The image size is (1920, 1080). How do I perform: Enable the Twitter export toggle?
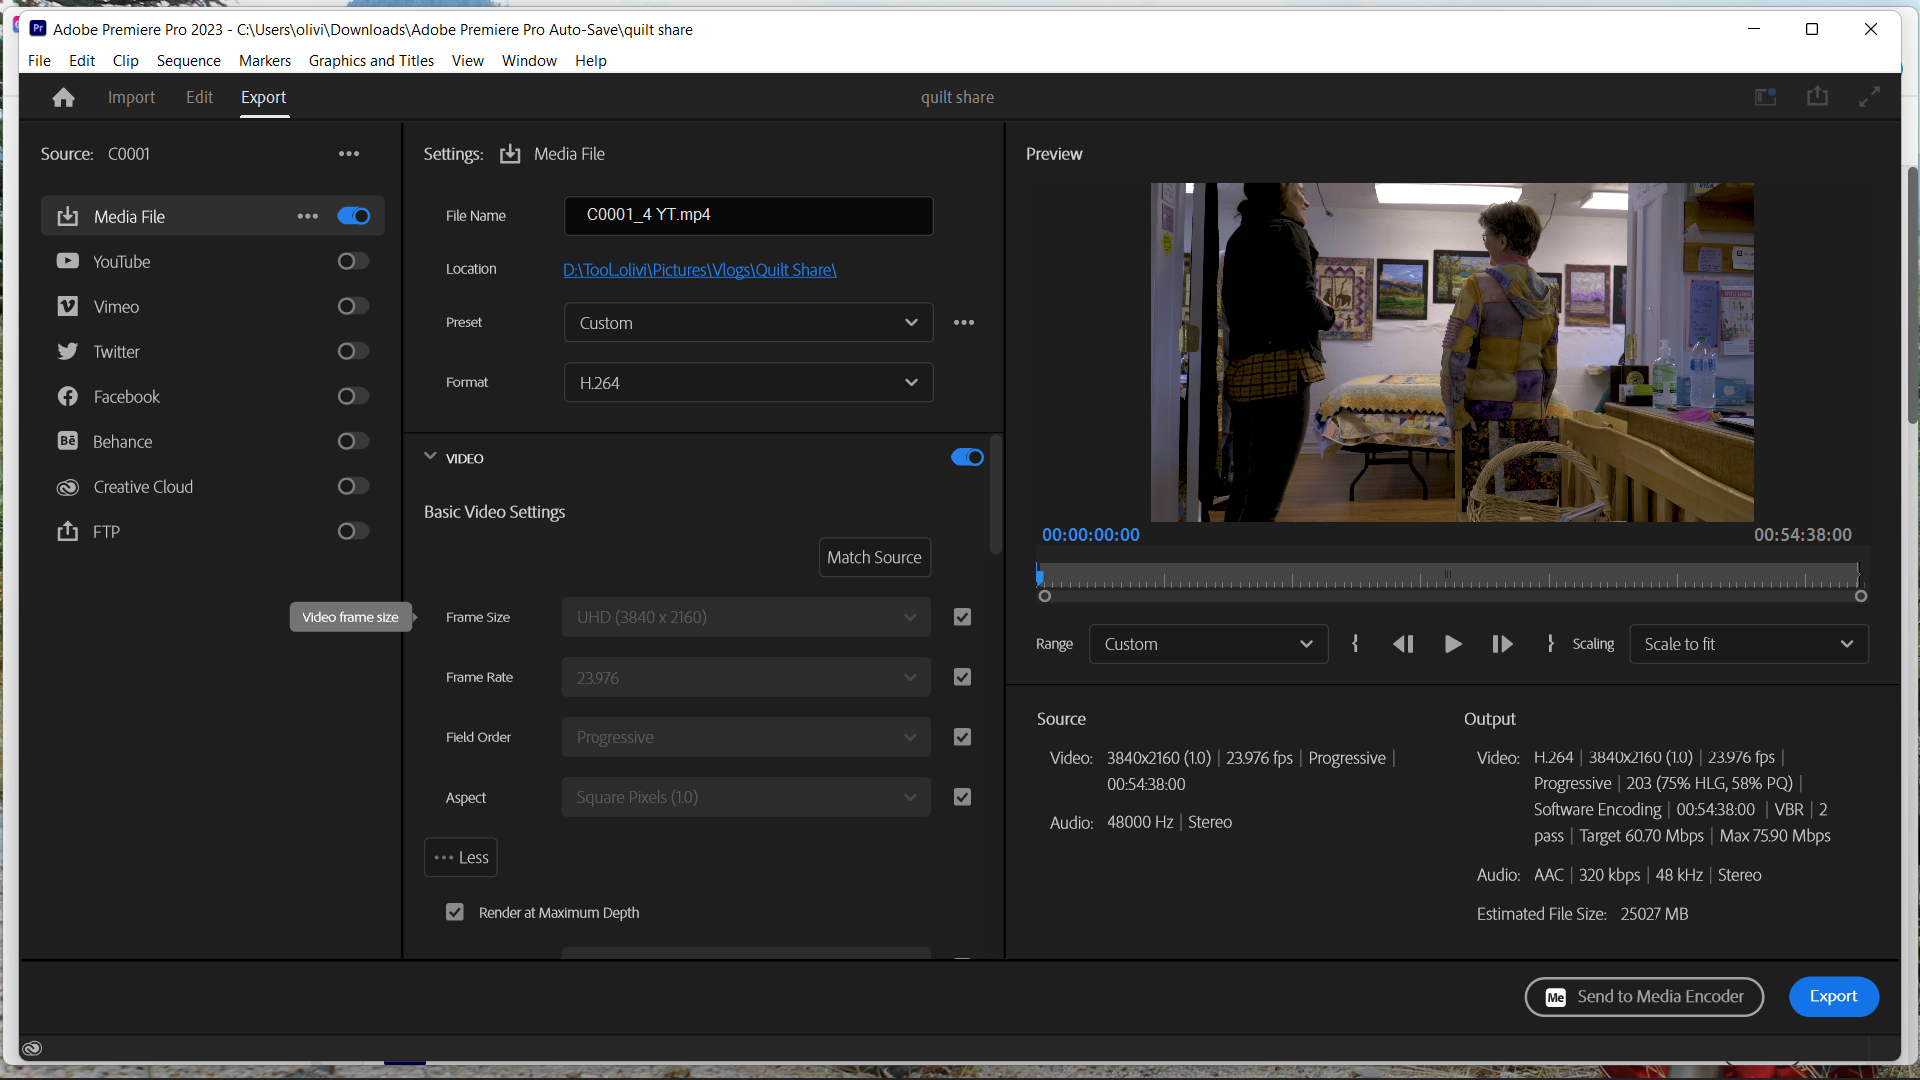[x=352, y=351]
